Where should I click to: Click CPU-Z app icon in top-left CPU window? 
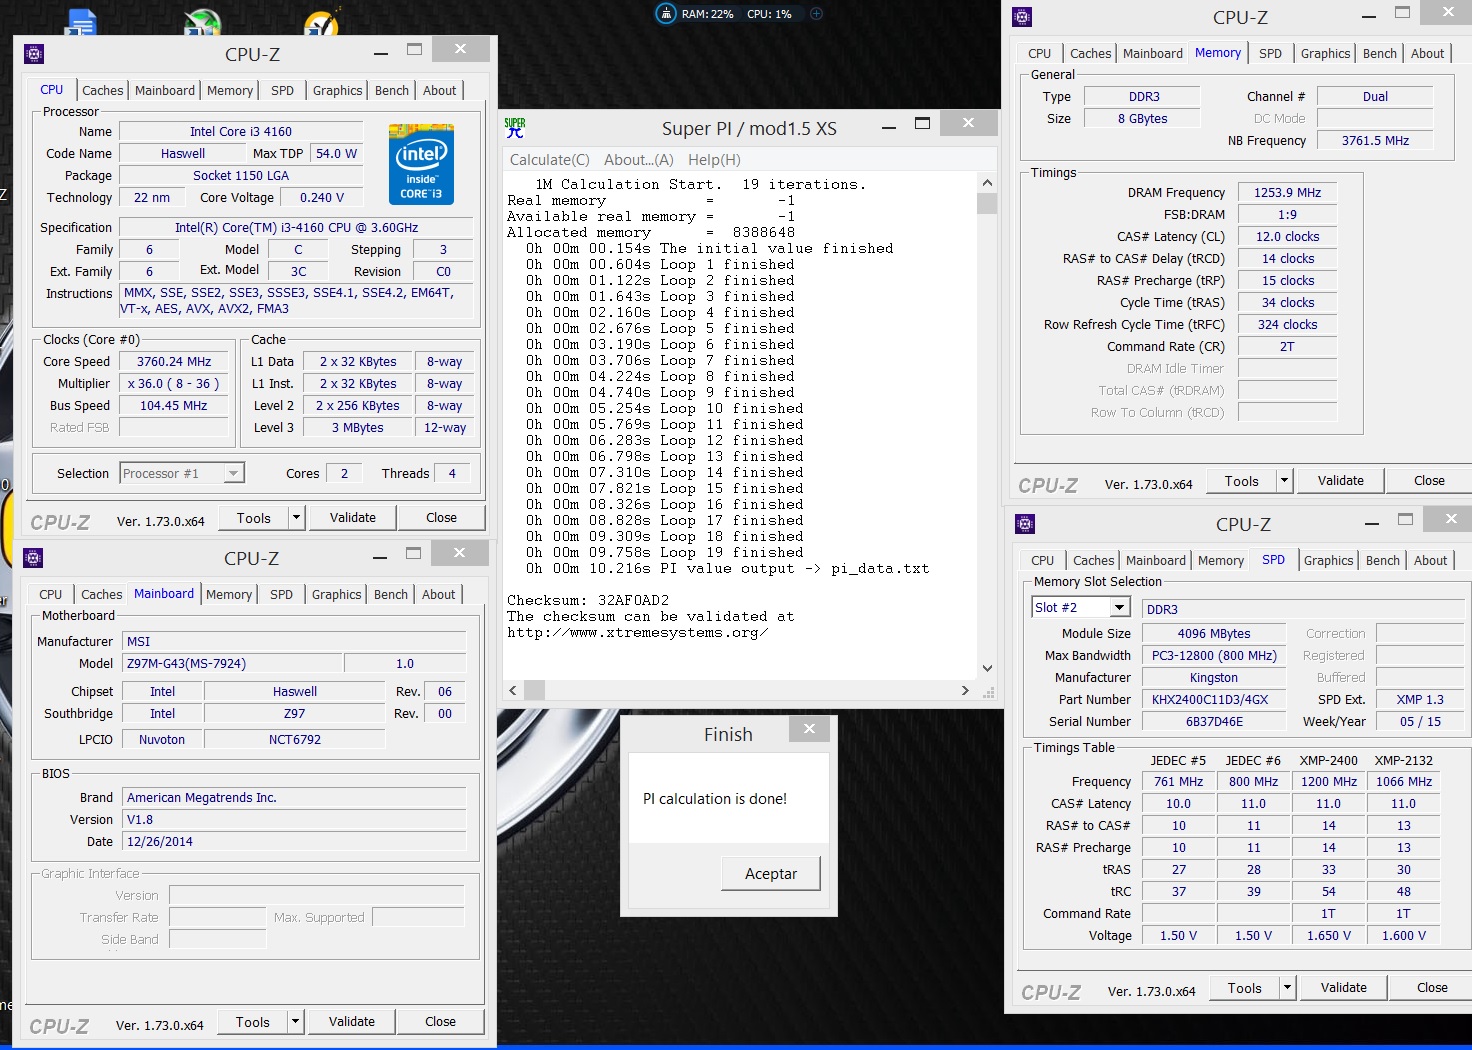(x=34, y=54)
